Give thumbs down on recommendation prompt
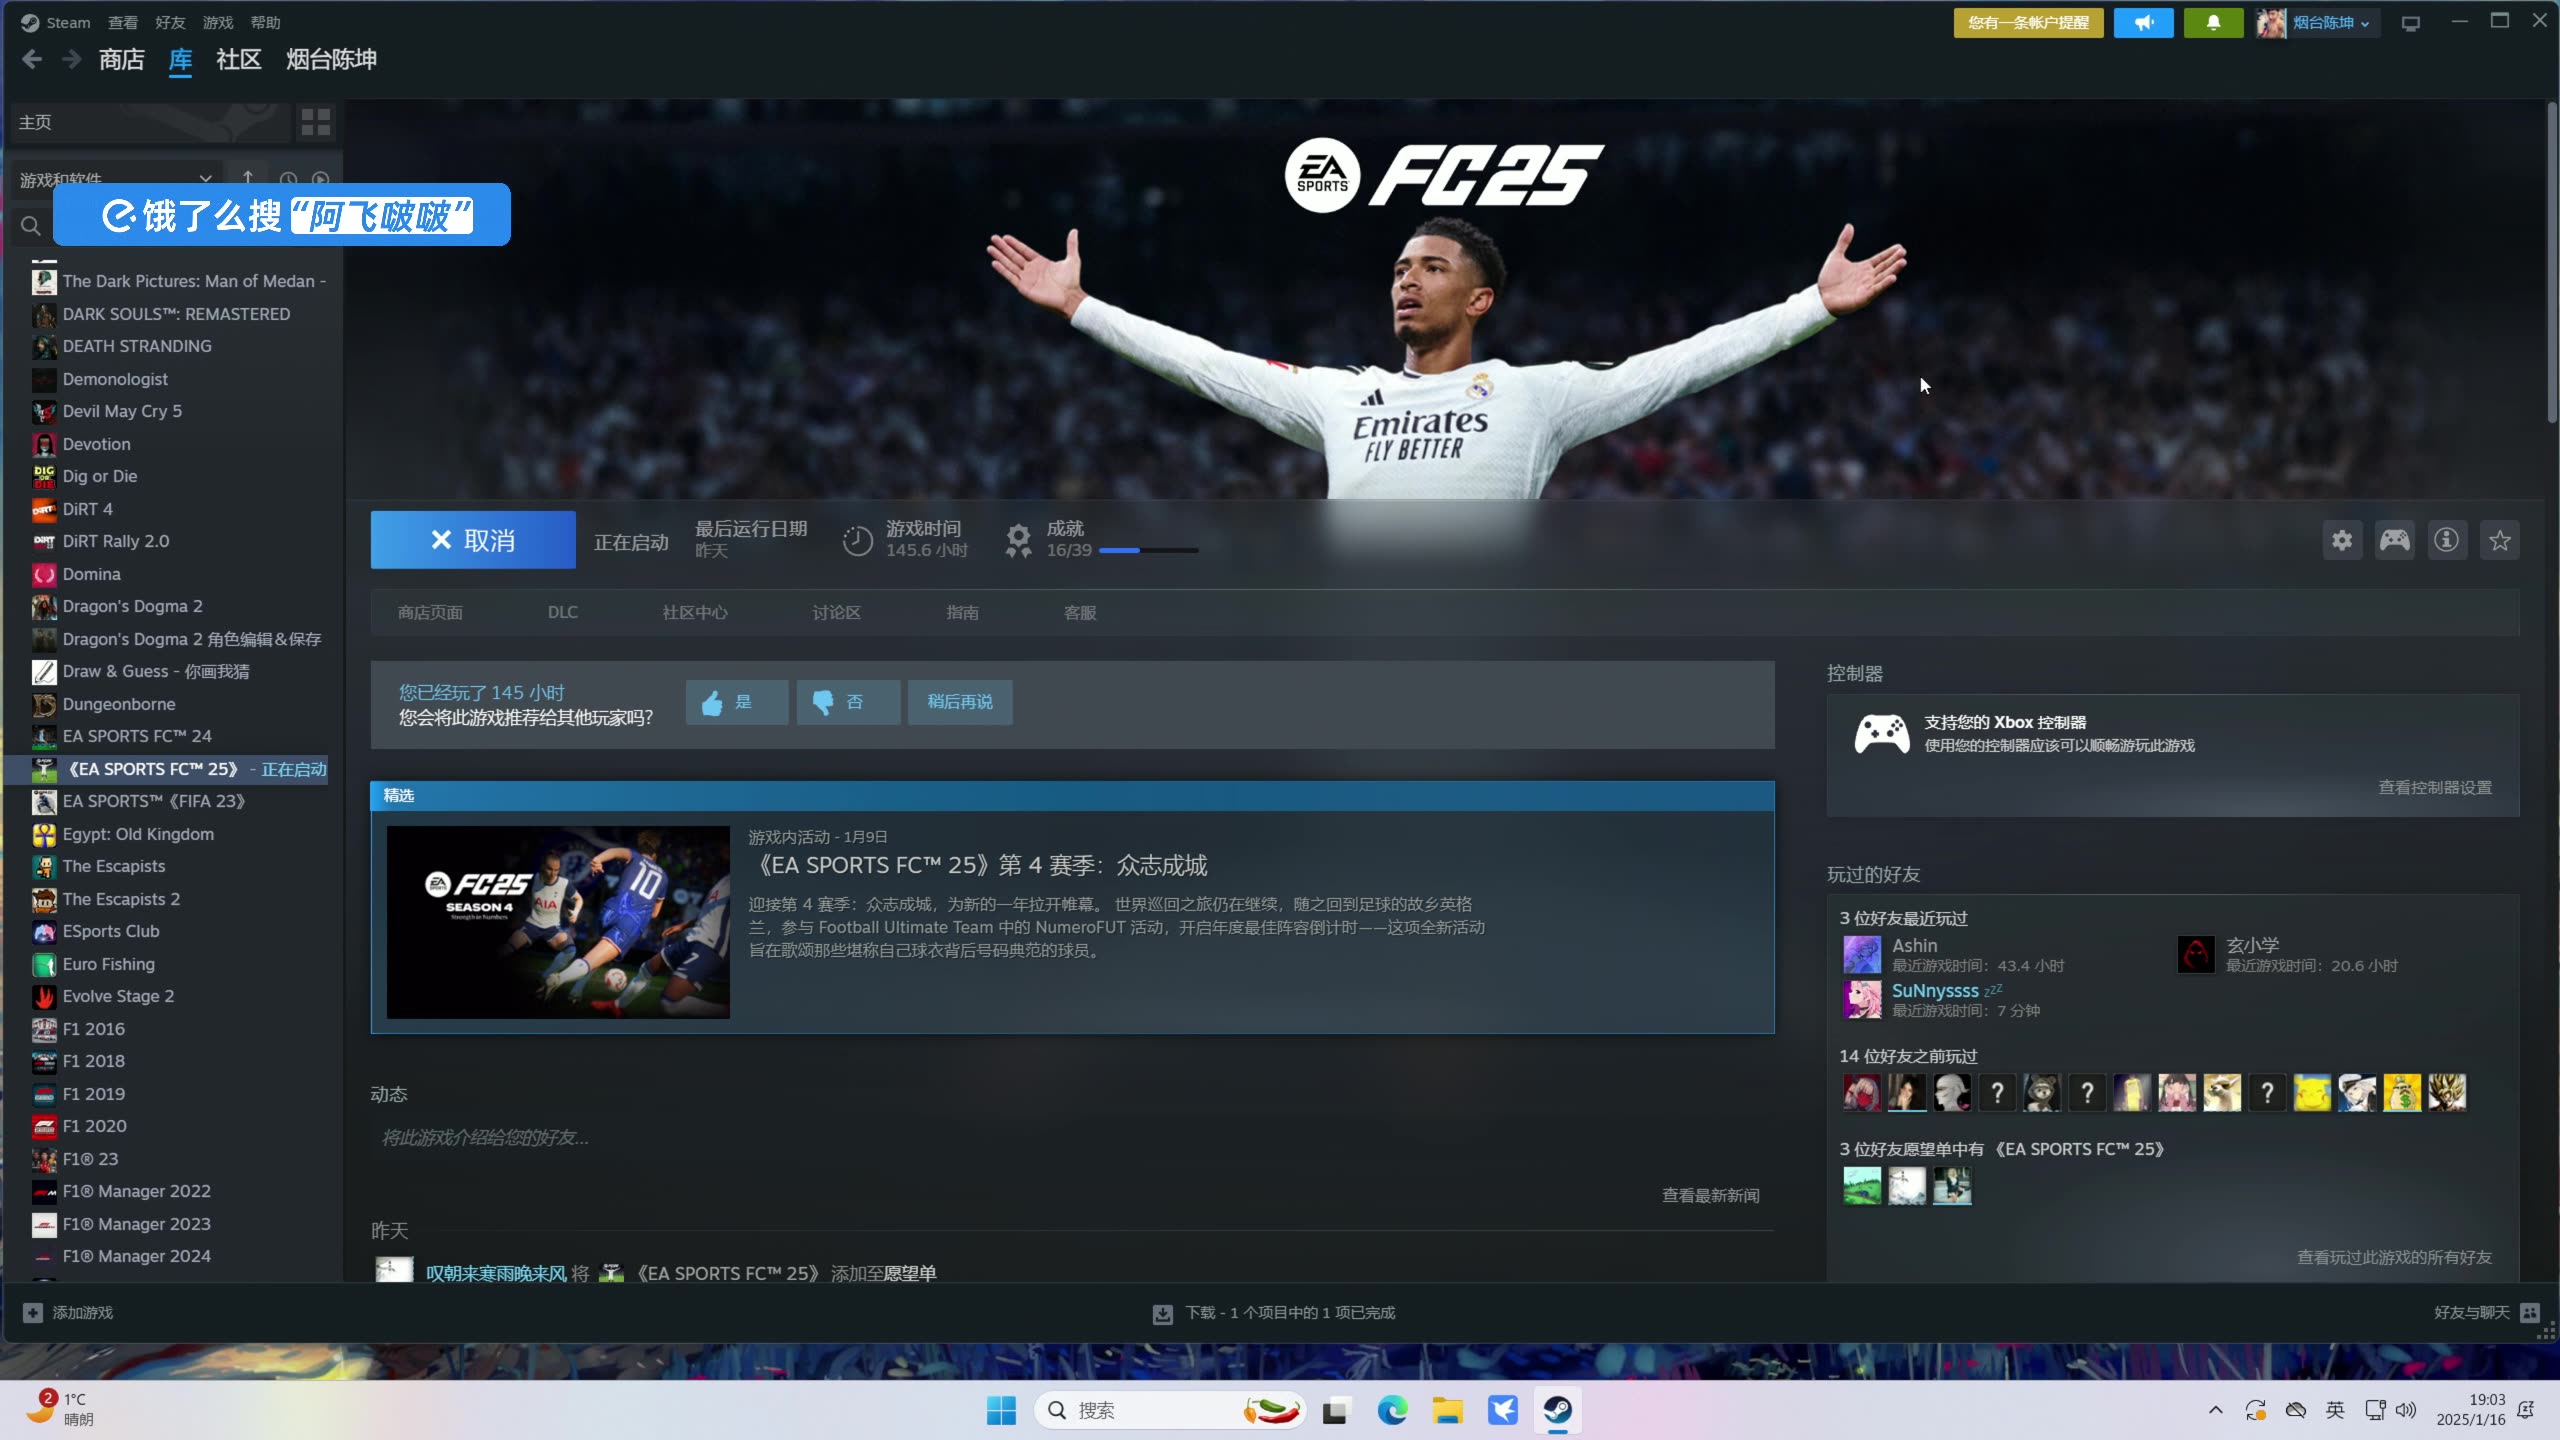This screenshot has height=1440, width=2560. click(x=846, y=702)
